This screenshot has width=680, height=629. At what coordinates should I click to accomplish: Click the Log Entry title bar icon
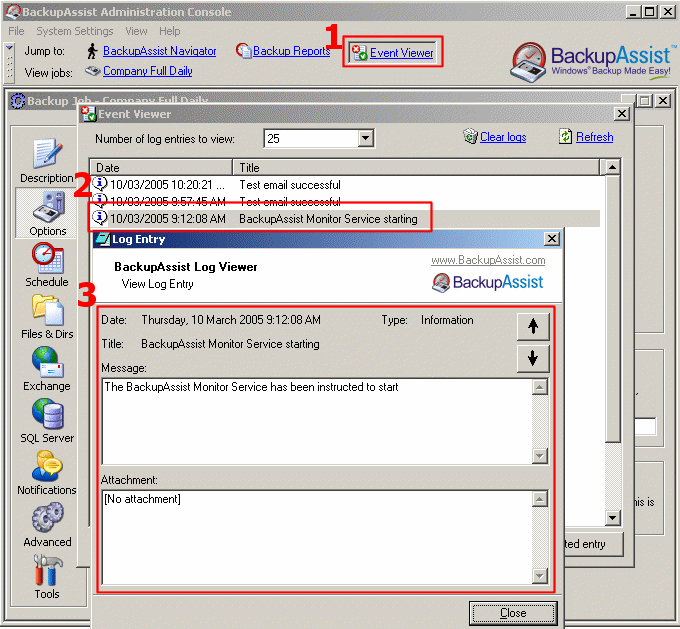coord(103,239)
